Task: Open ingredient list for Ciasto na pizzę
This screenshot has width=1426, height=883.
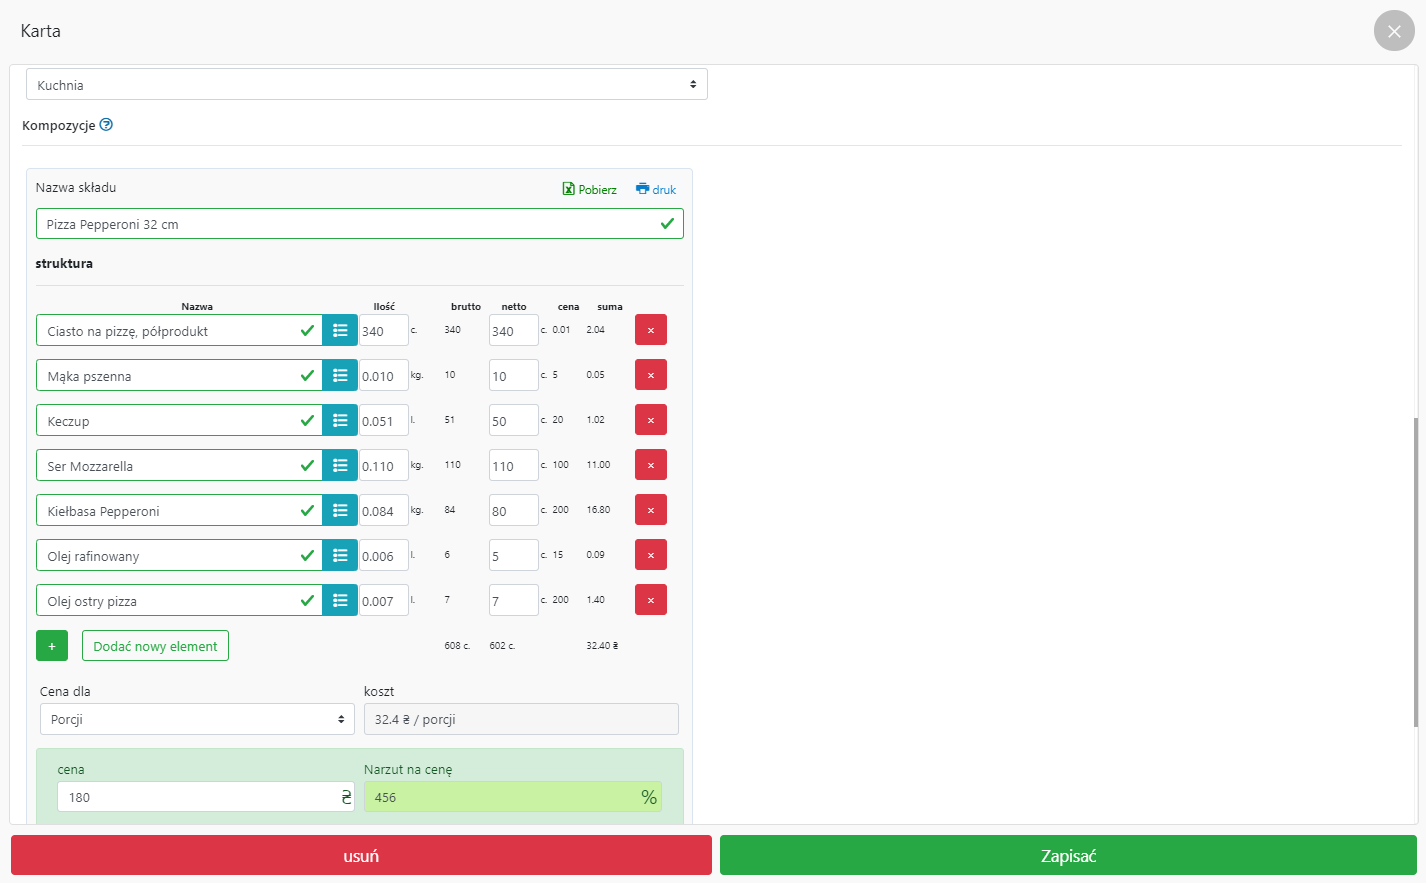Action: 340,331
